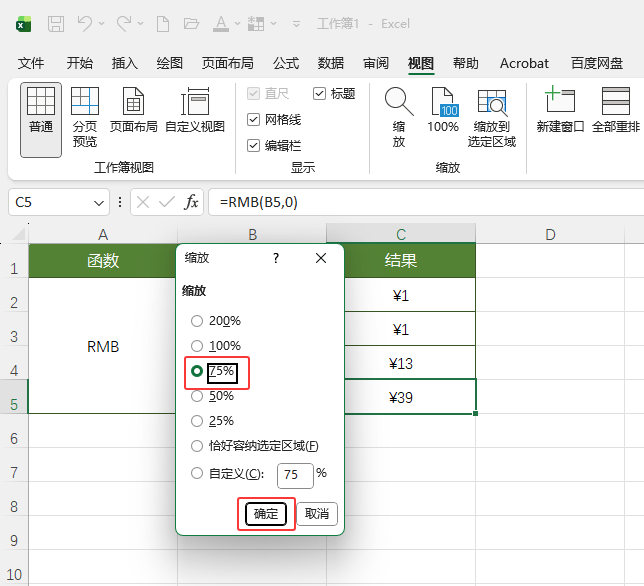
Task: Open the redo history dropdown arrow
Action: pyautogui.click(x=140, y=24)
